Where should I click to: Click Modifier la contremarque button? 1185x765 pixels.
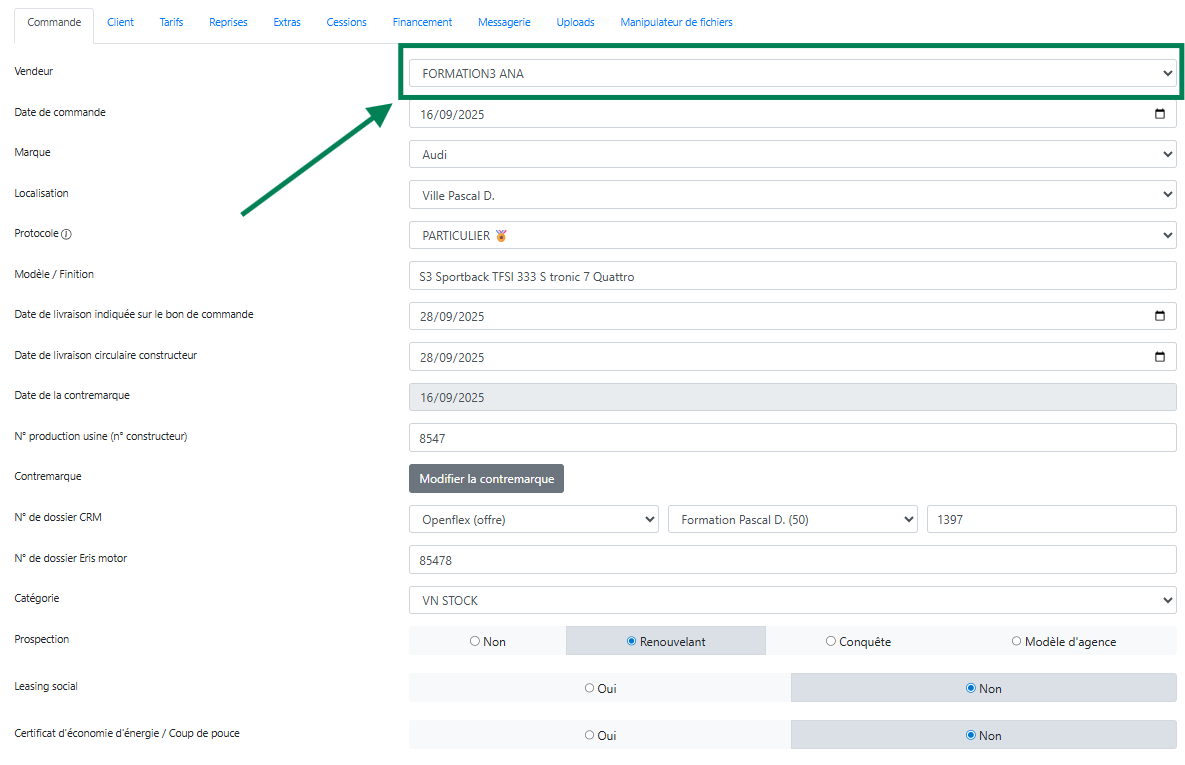click(487, 479)
